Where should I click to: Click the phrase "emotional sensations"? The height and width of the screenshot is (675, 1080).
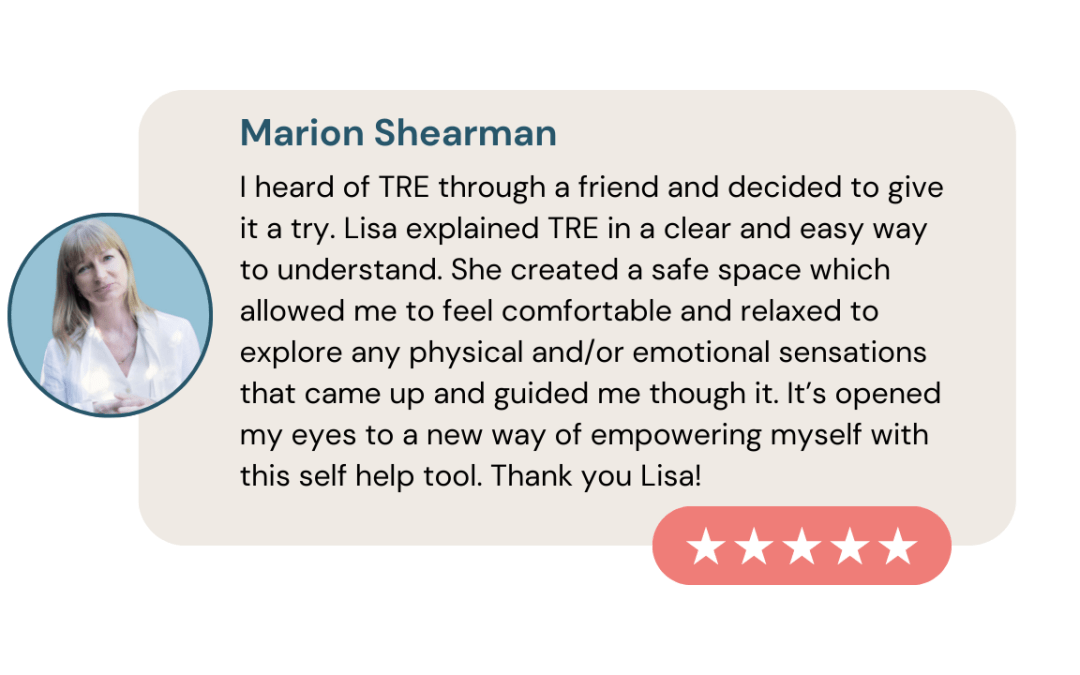[x=780, y=352]
